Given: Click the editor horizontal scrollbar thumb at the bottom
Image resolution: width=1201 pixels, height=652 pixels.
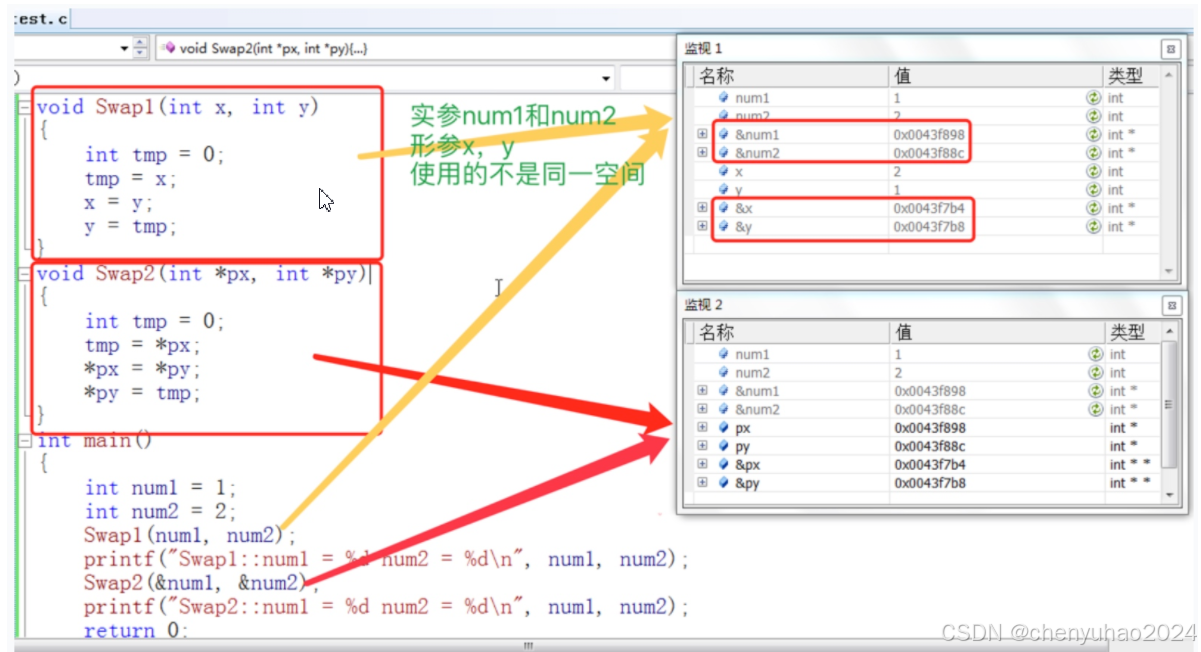Looking at the screenshot, I should click(x=530, y=644).
